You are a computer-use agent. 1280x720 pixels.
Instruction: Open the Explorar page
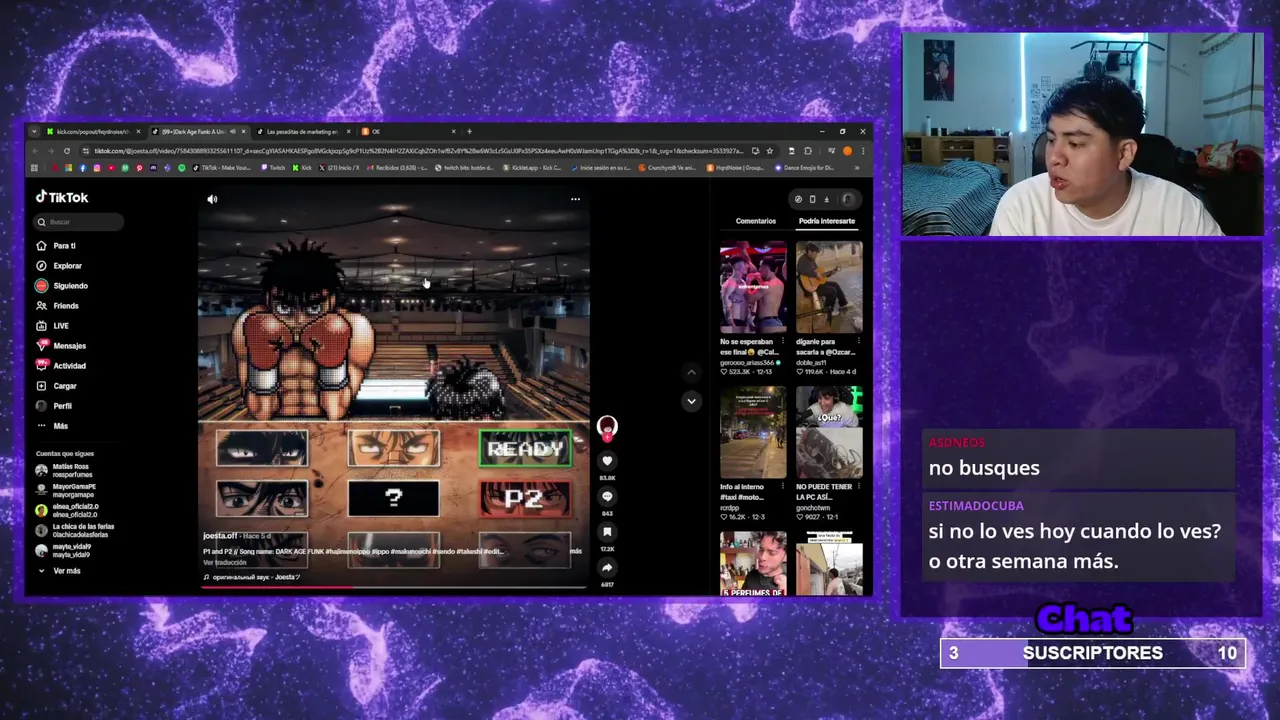point(60,265)
